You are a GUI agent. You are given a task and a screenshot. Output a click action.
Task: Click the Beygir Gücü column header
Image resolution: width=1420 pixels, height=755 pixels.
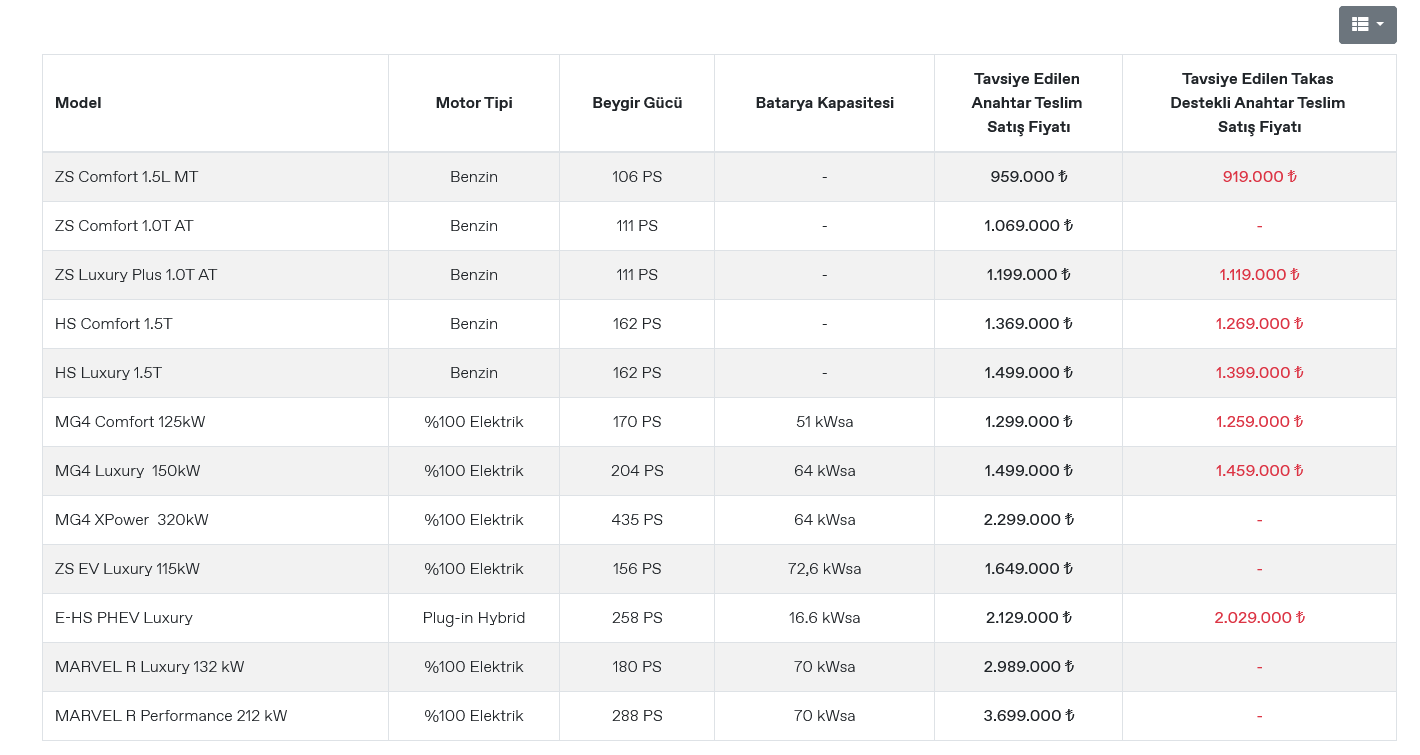(637, 103)
